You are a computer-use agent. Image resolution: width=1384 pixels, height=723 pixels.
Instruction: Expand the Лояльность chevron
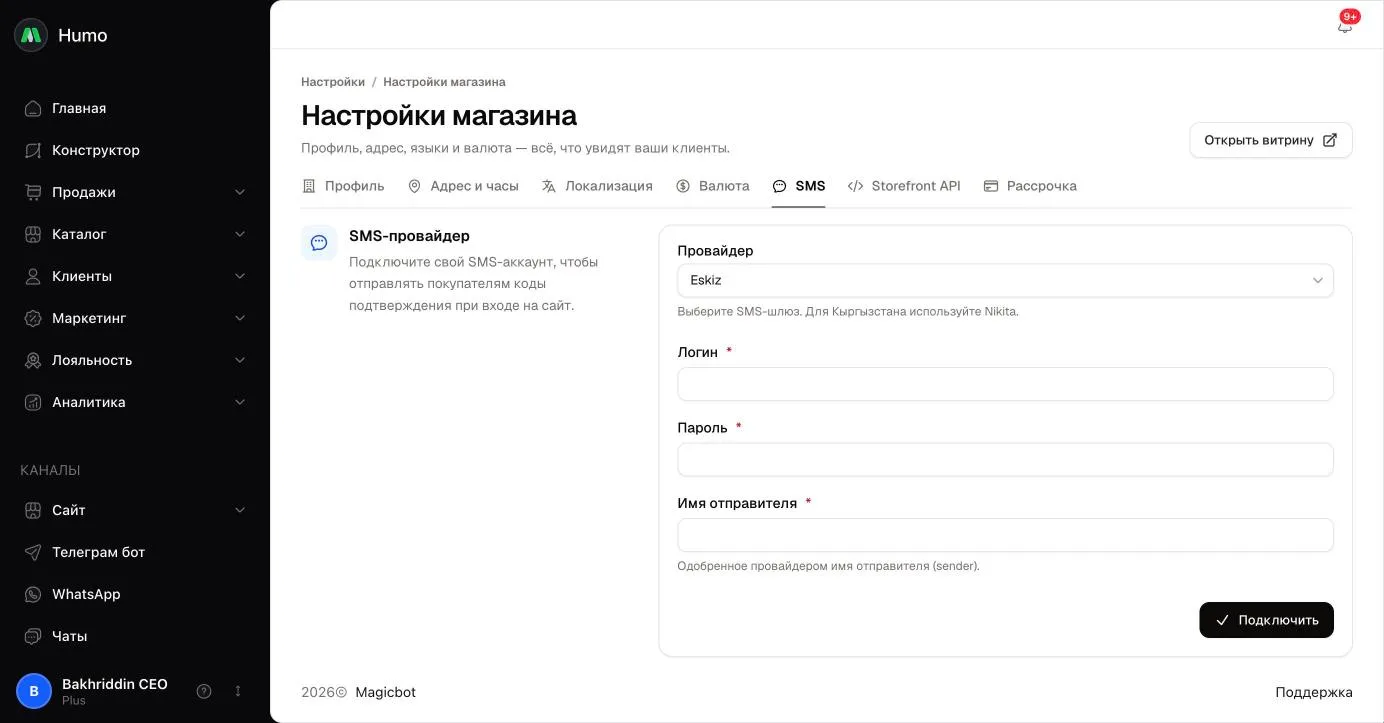pos(240,360)
